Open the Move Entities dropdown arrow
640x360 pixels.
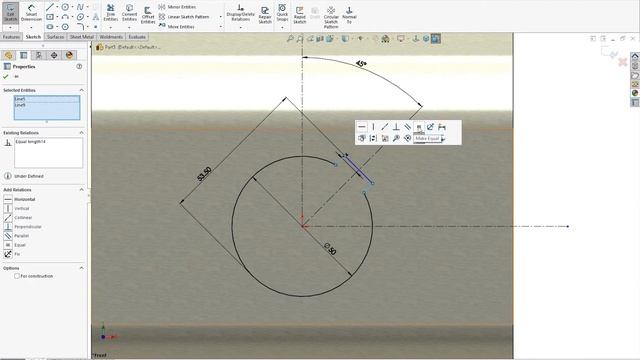pyautogui.click(x=221, y=27)
